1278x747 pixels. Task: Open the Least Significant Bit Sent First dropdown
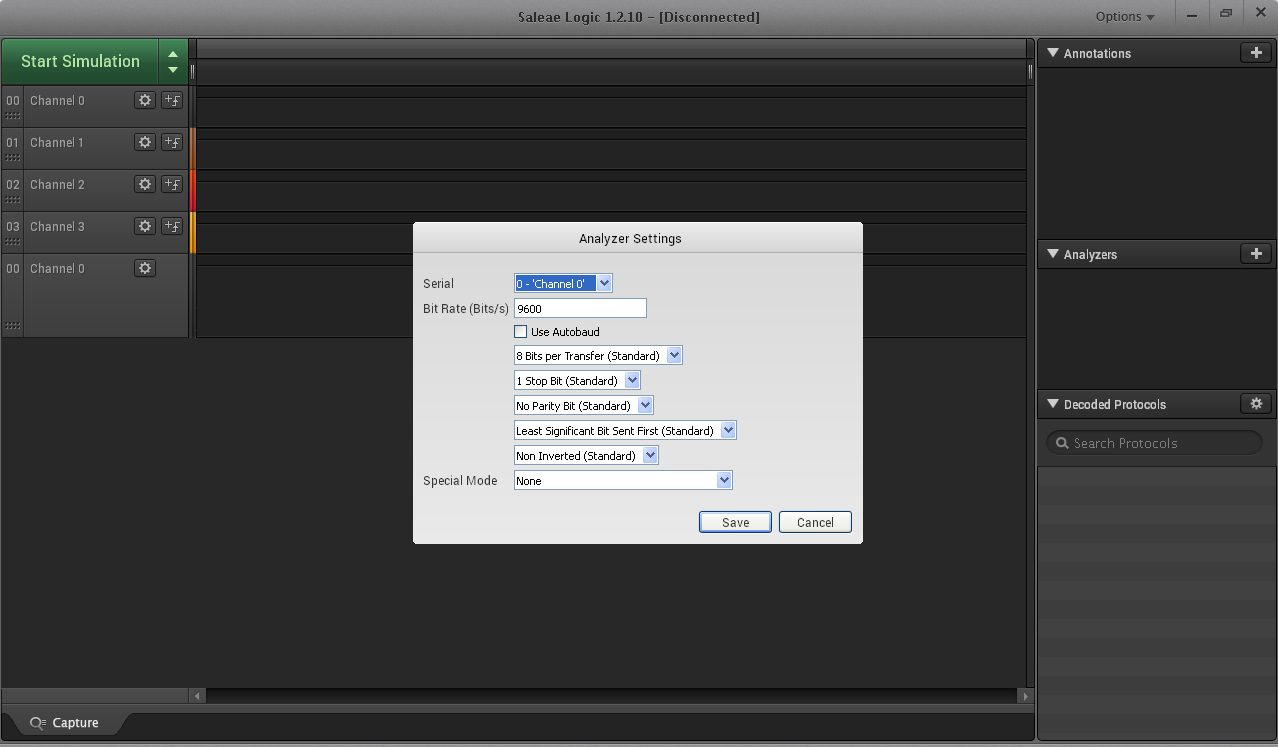[x=625, y=431]
